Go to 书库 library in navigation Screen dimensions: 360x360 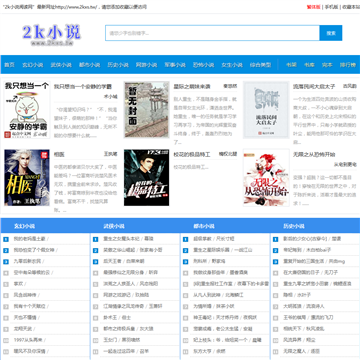(x=309, y=65)
